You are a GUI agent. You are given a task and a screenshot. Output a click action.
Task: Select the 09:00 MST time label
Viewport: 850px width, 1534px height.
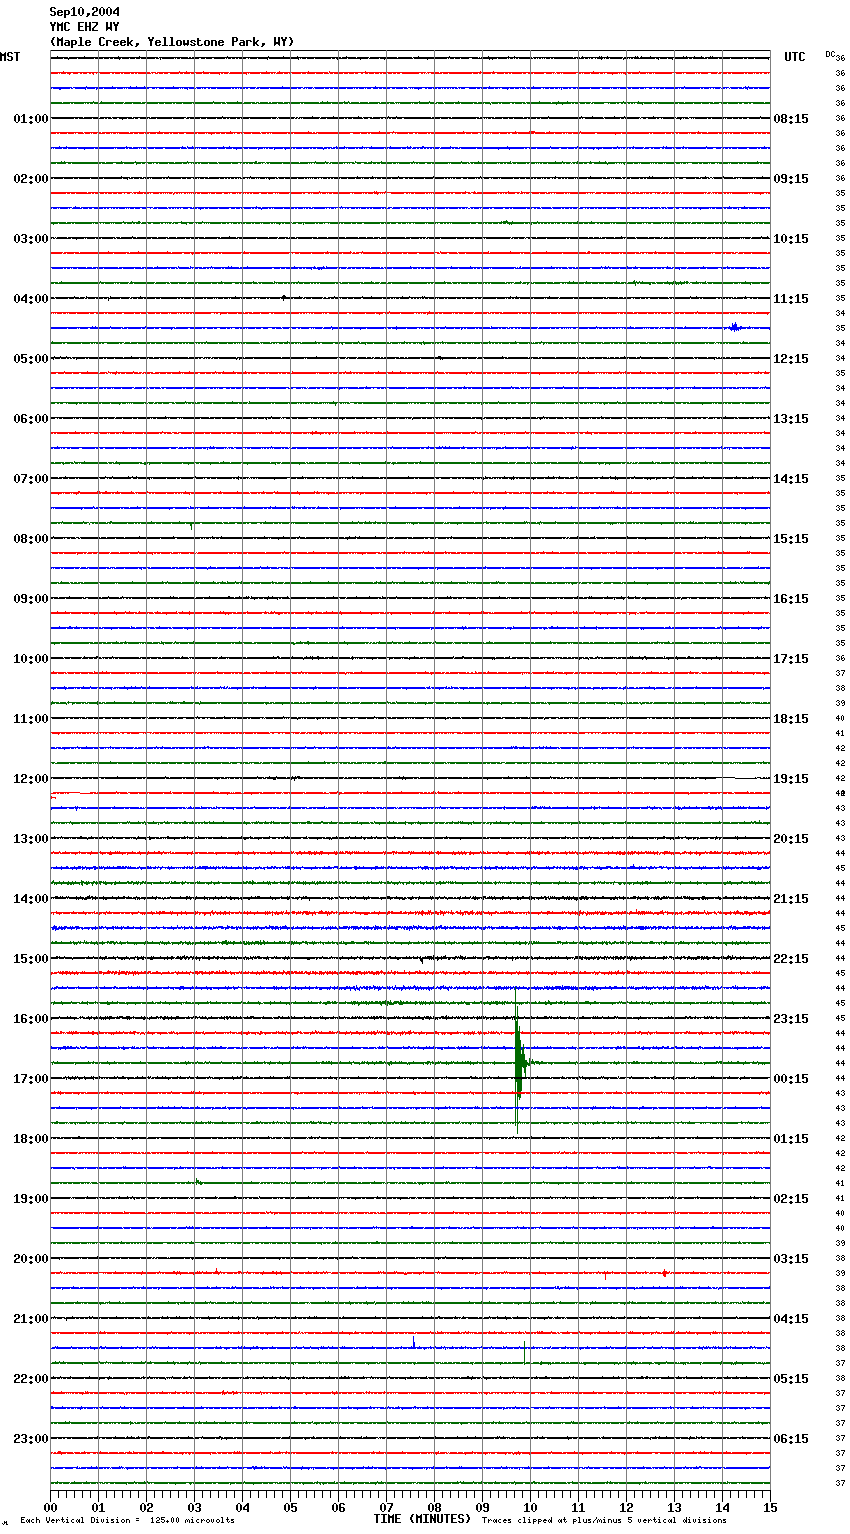click(x=31, y=599)
